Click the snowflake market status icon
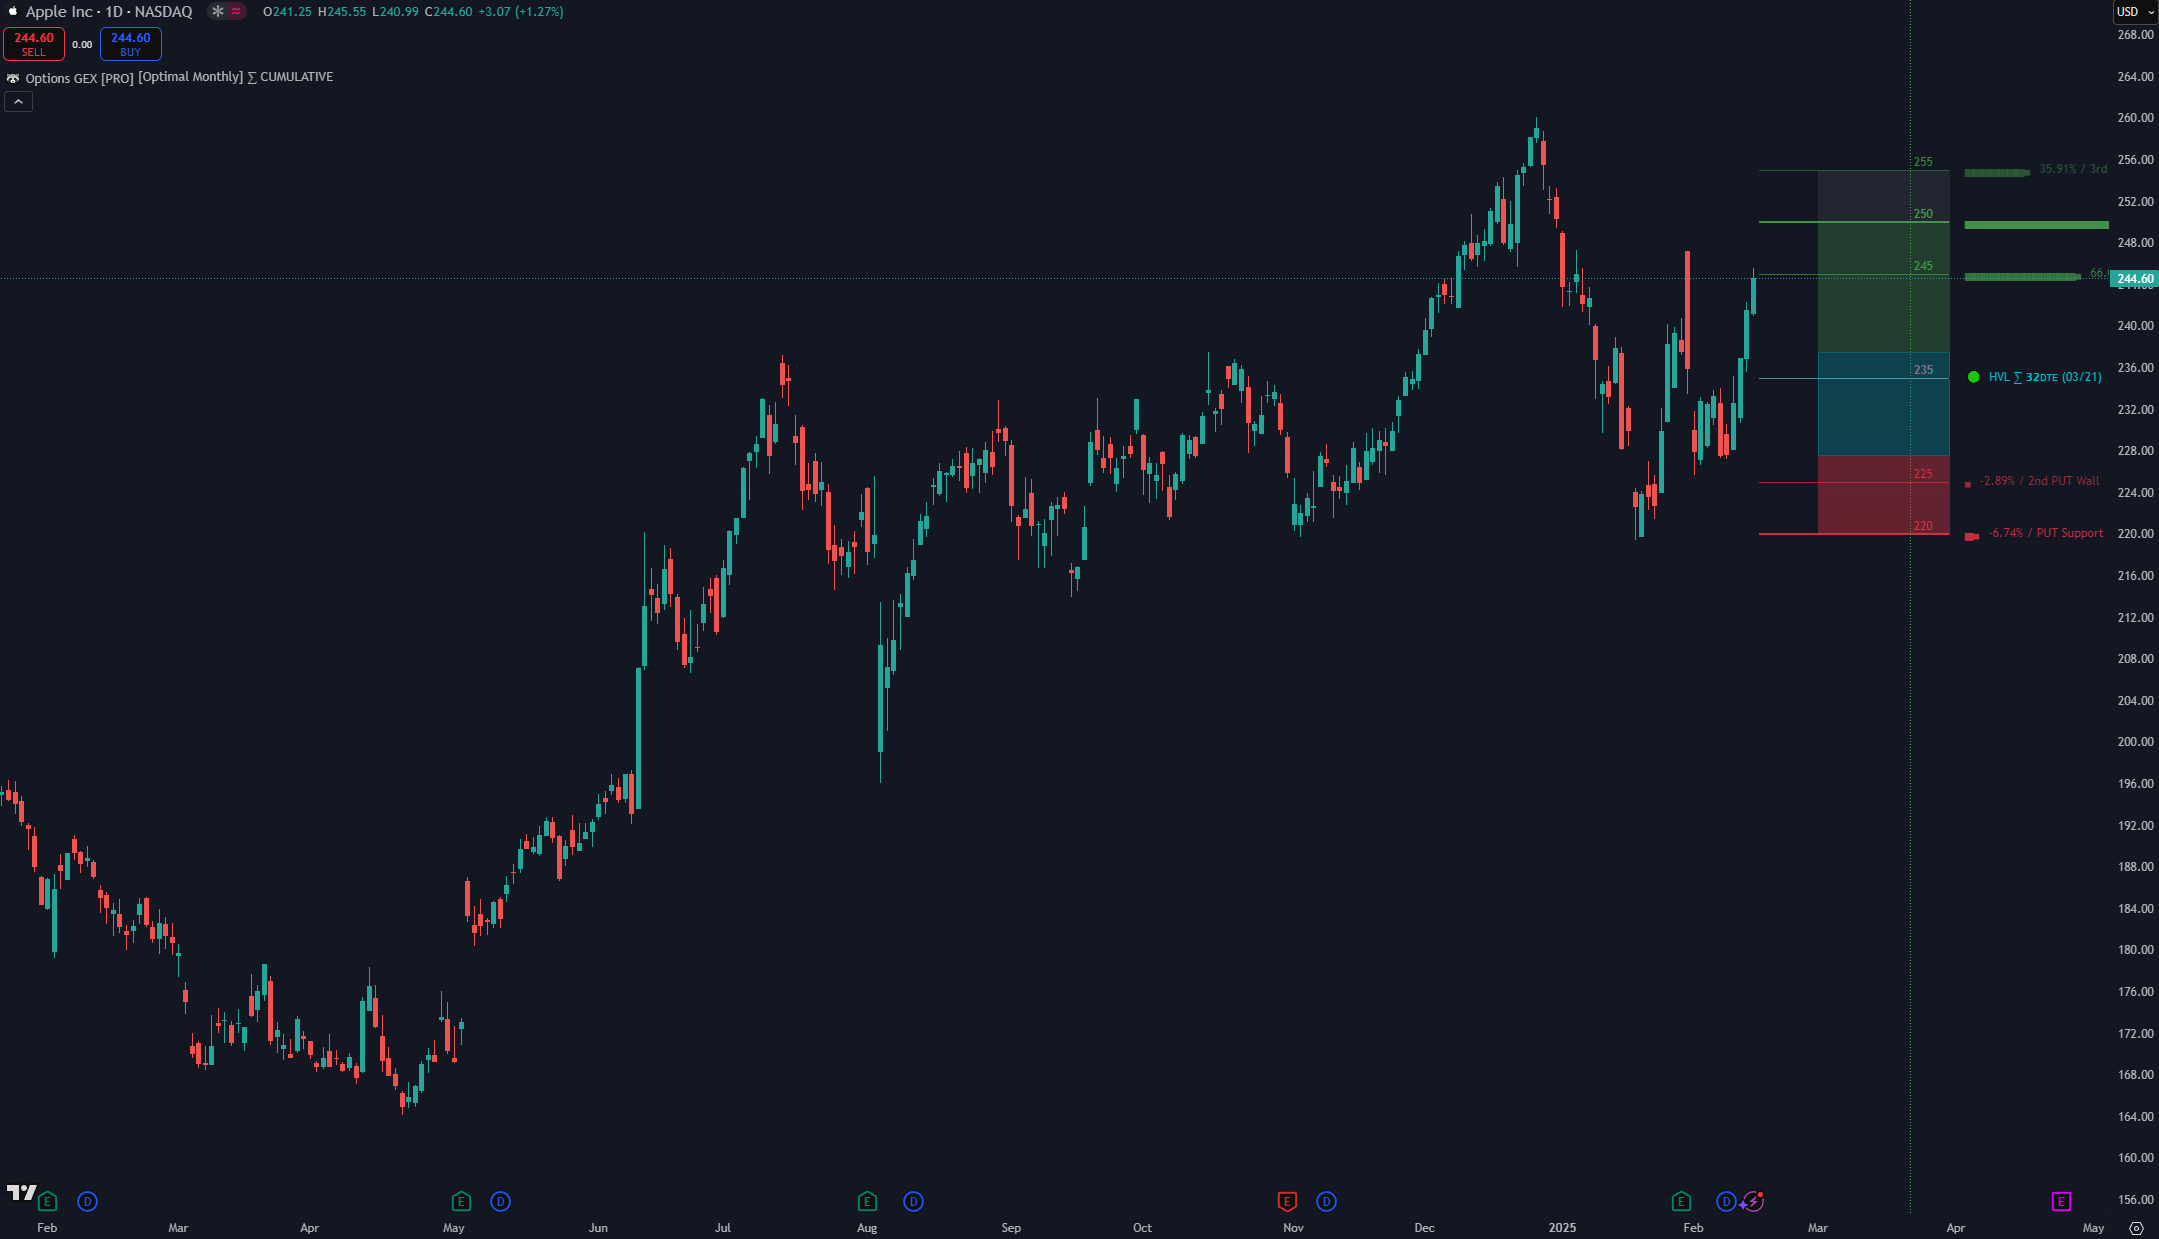The height and width of the screenshot is (1239, 2159). click(218, 12)
